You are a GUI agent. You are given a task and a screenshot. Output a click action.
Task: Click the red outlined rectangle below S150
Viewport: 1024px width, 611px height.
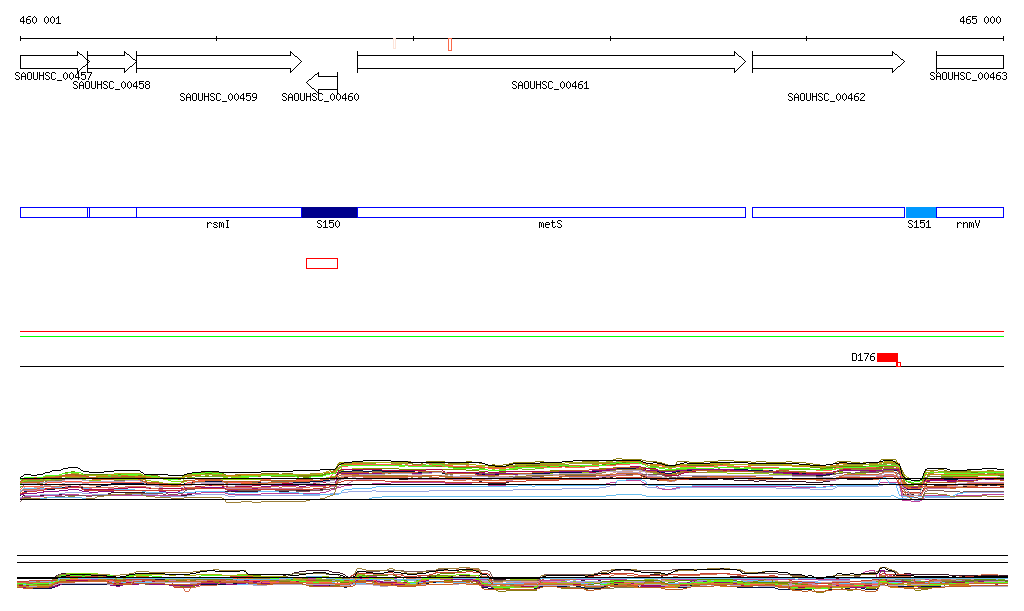click(322, 263)
